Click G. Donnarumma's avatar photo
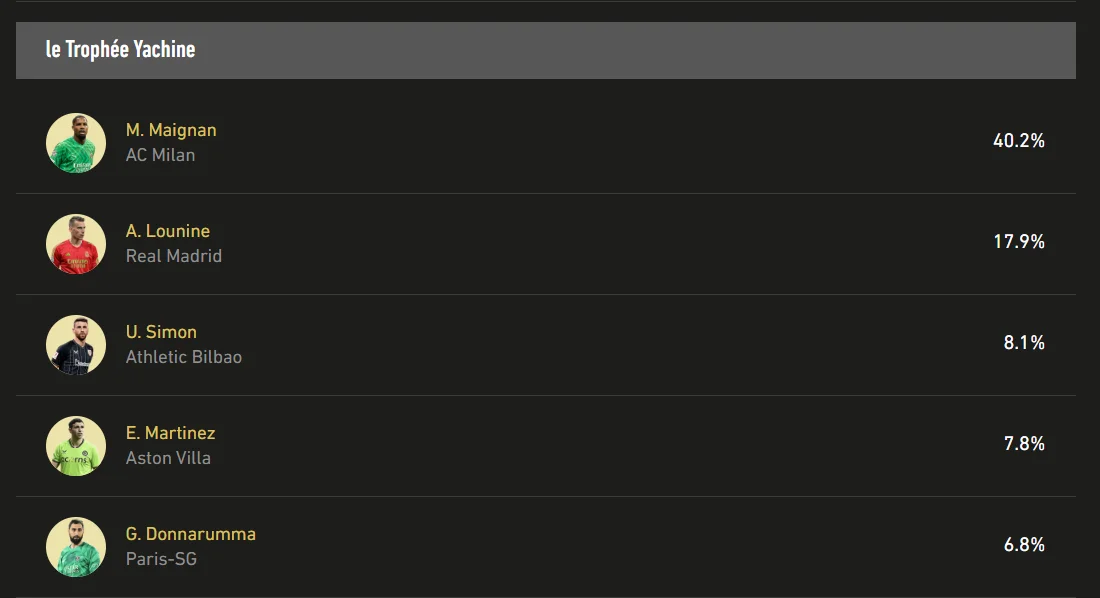This screenshot has height=598, width=1100. (76, 547)
